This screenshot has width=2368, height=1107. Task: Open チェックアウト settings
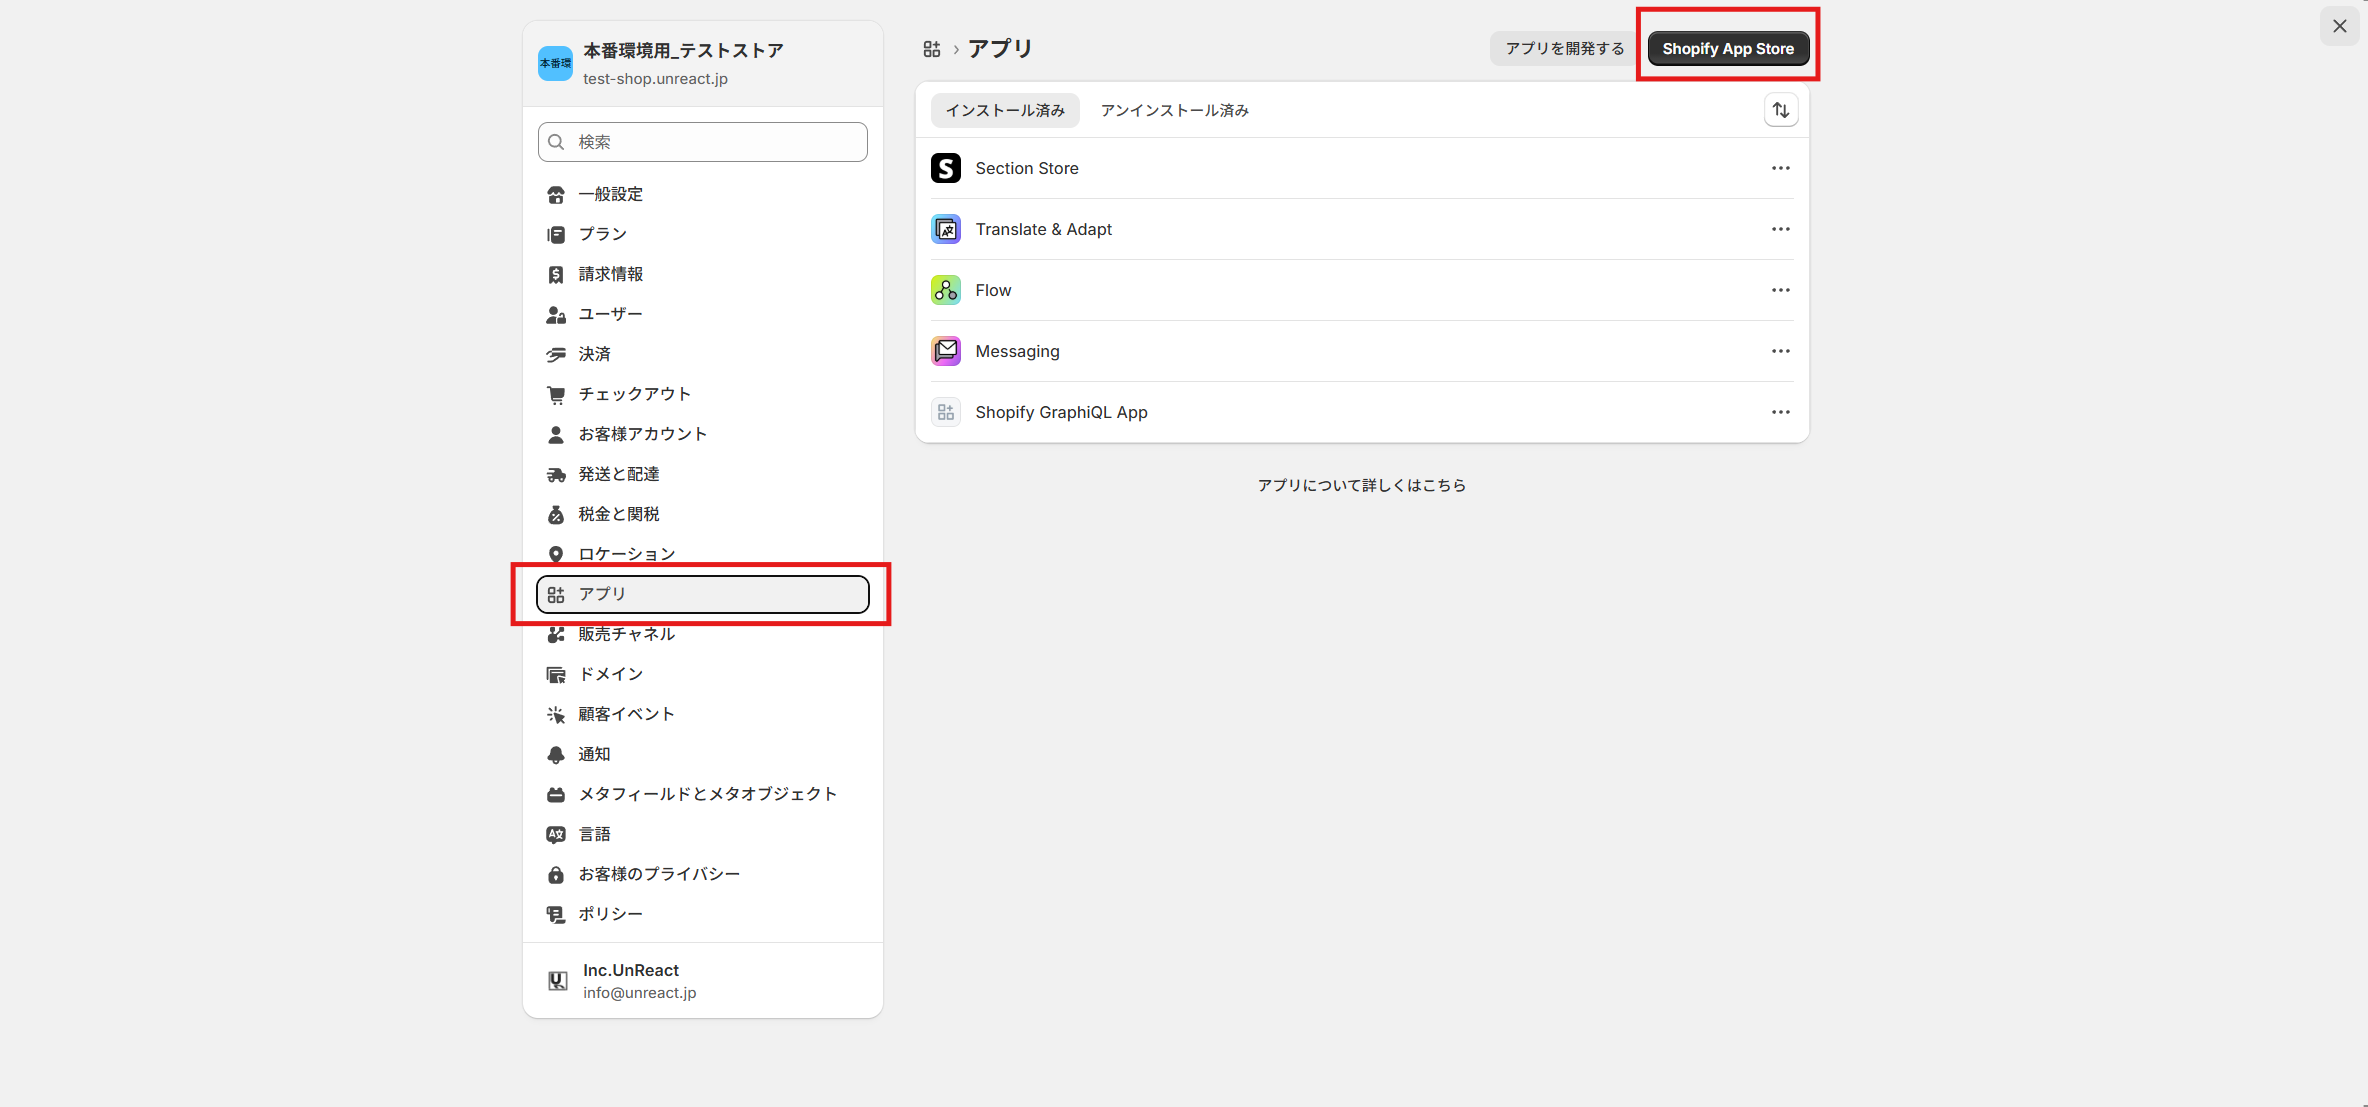point(703,394)
